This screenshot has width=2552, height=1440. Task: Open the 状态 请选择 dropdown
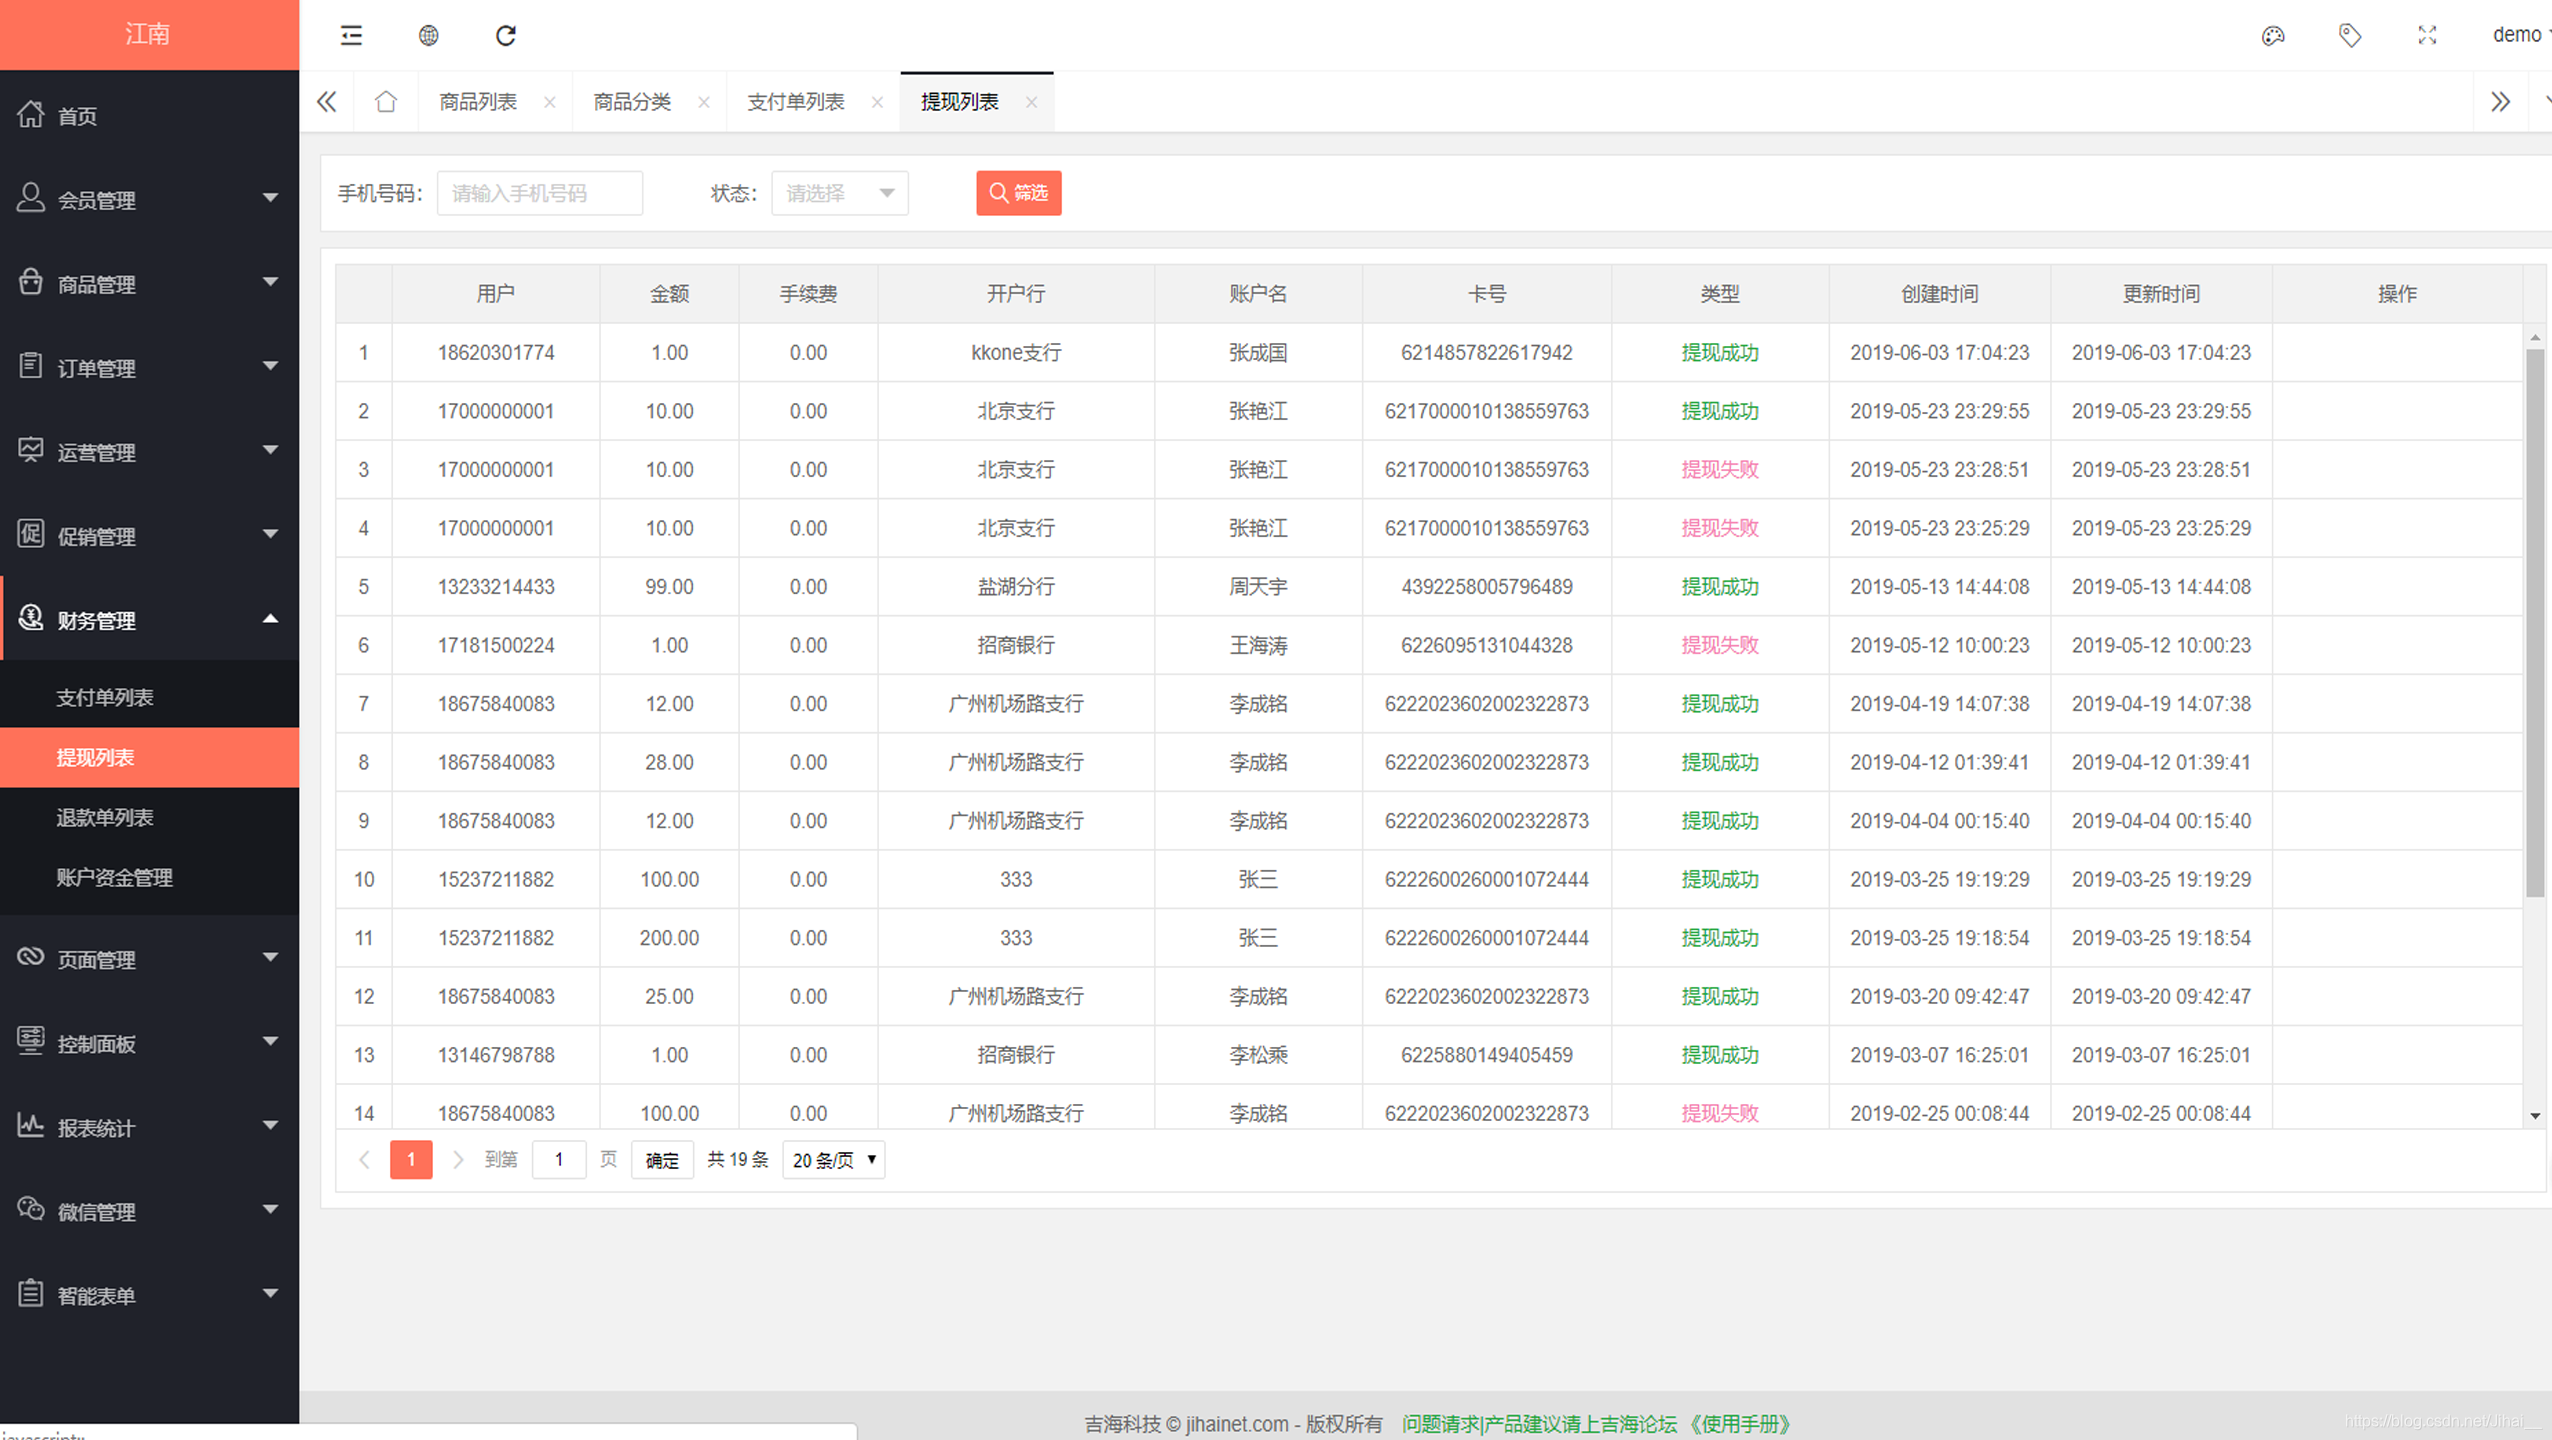[839, 193]
